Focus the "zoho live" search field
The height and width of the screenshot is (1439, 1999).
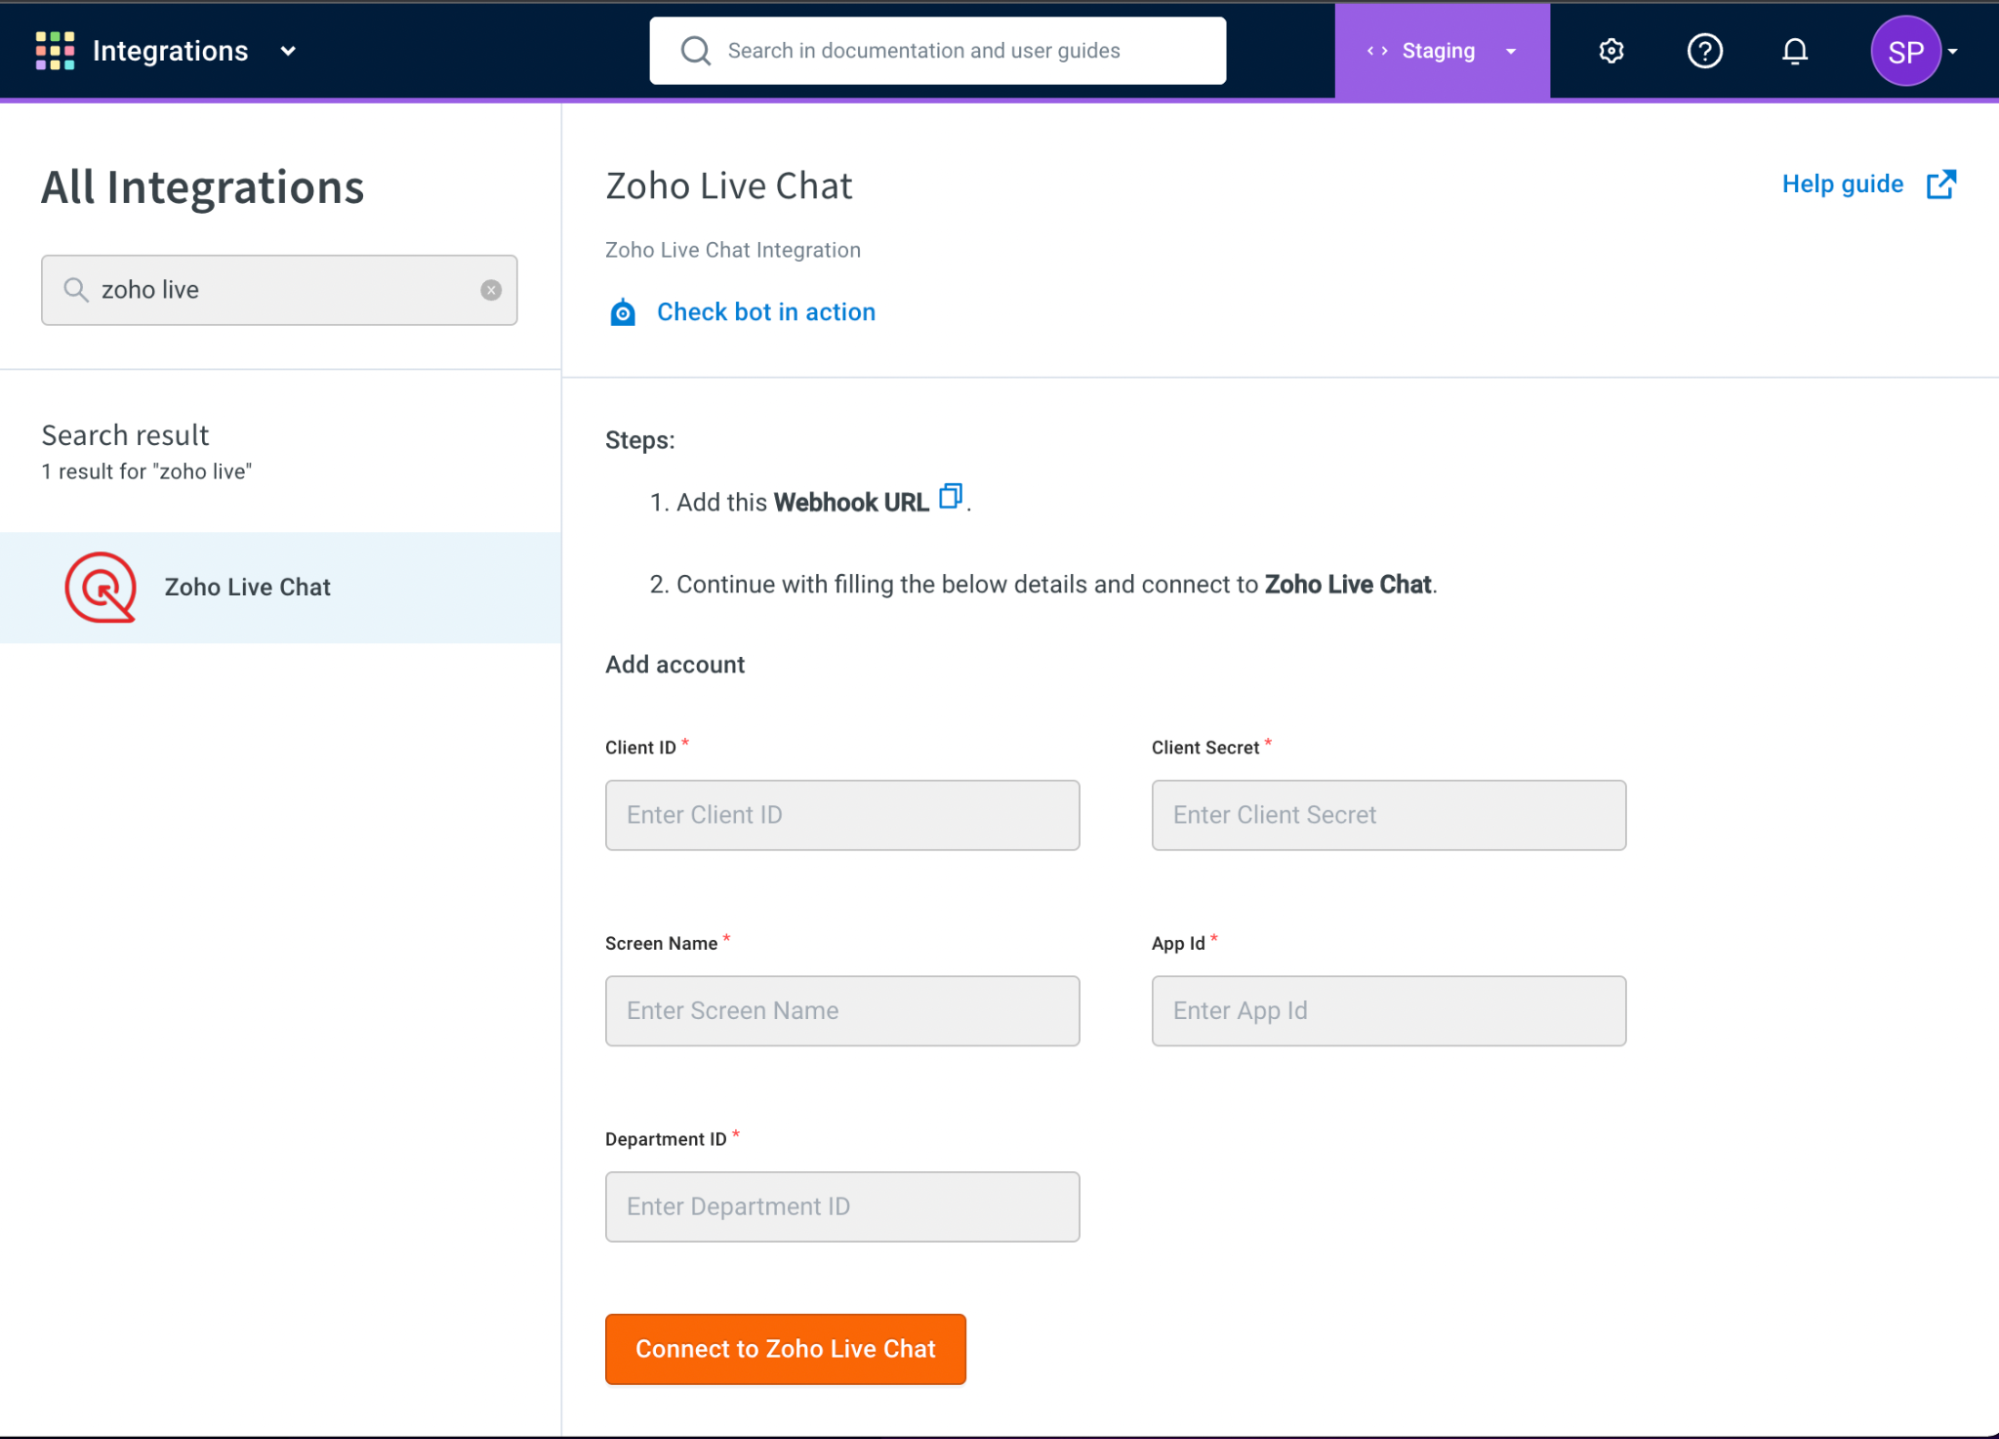[x=279, y=290]
